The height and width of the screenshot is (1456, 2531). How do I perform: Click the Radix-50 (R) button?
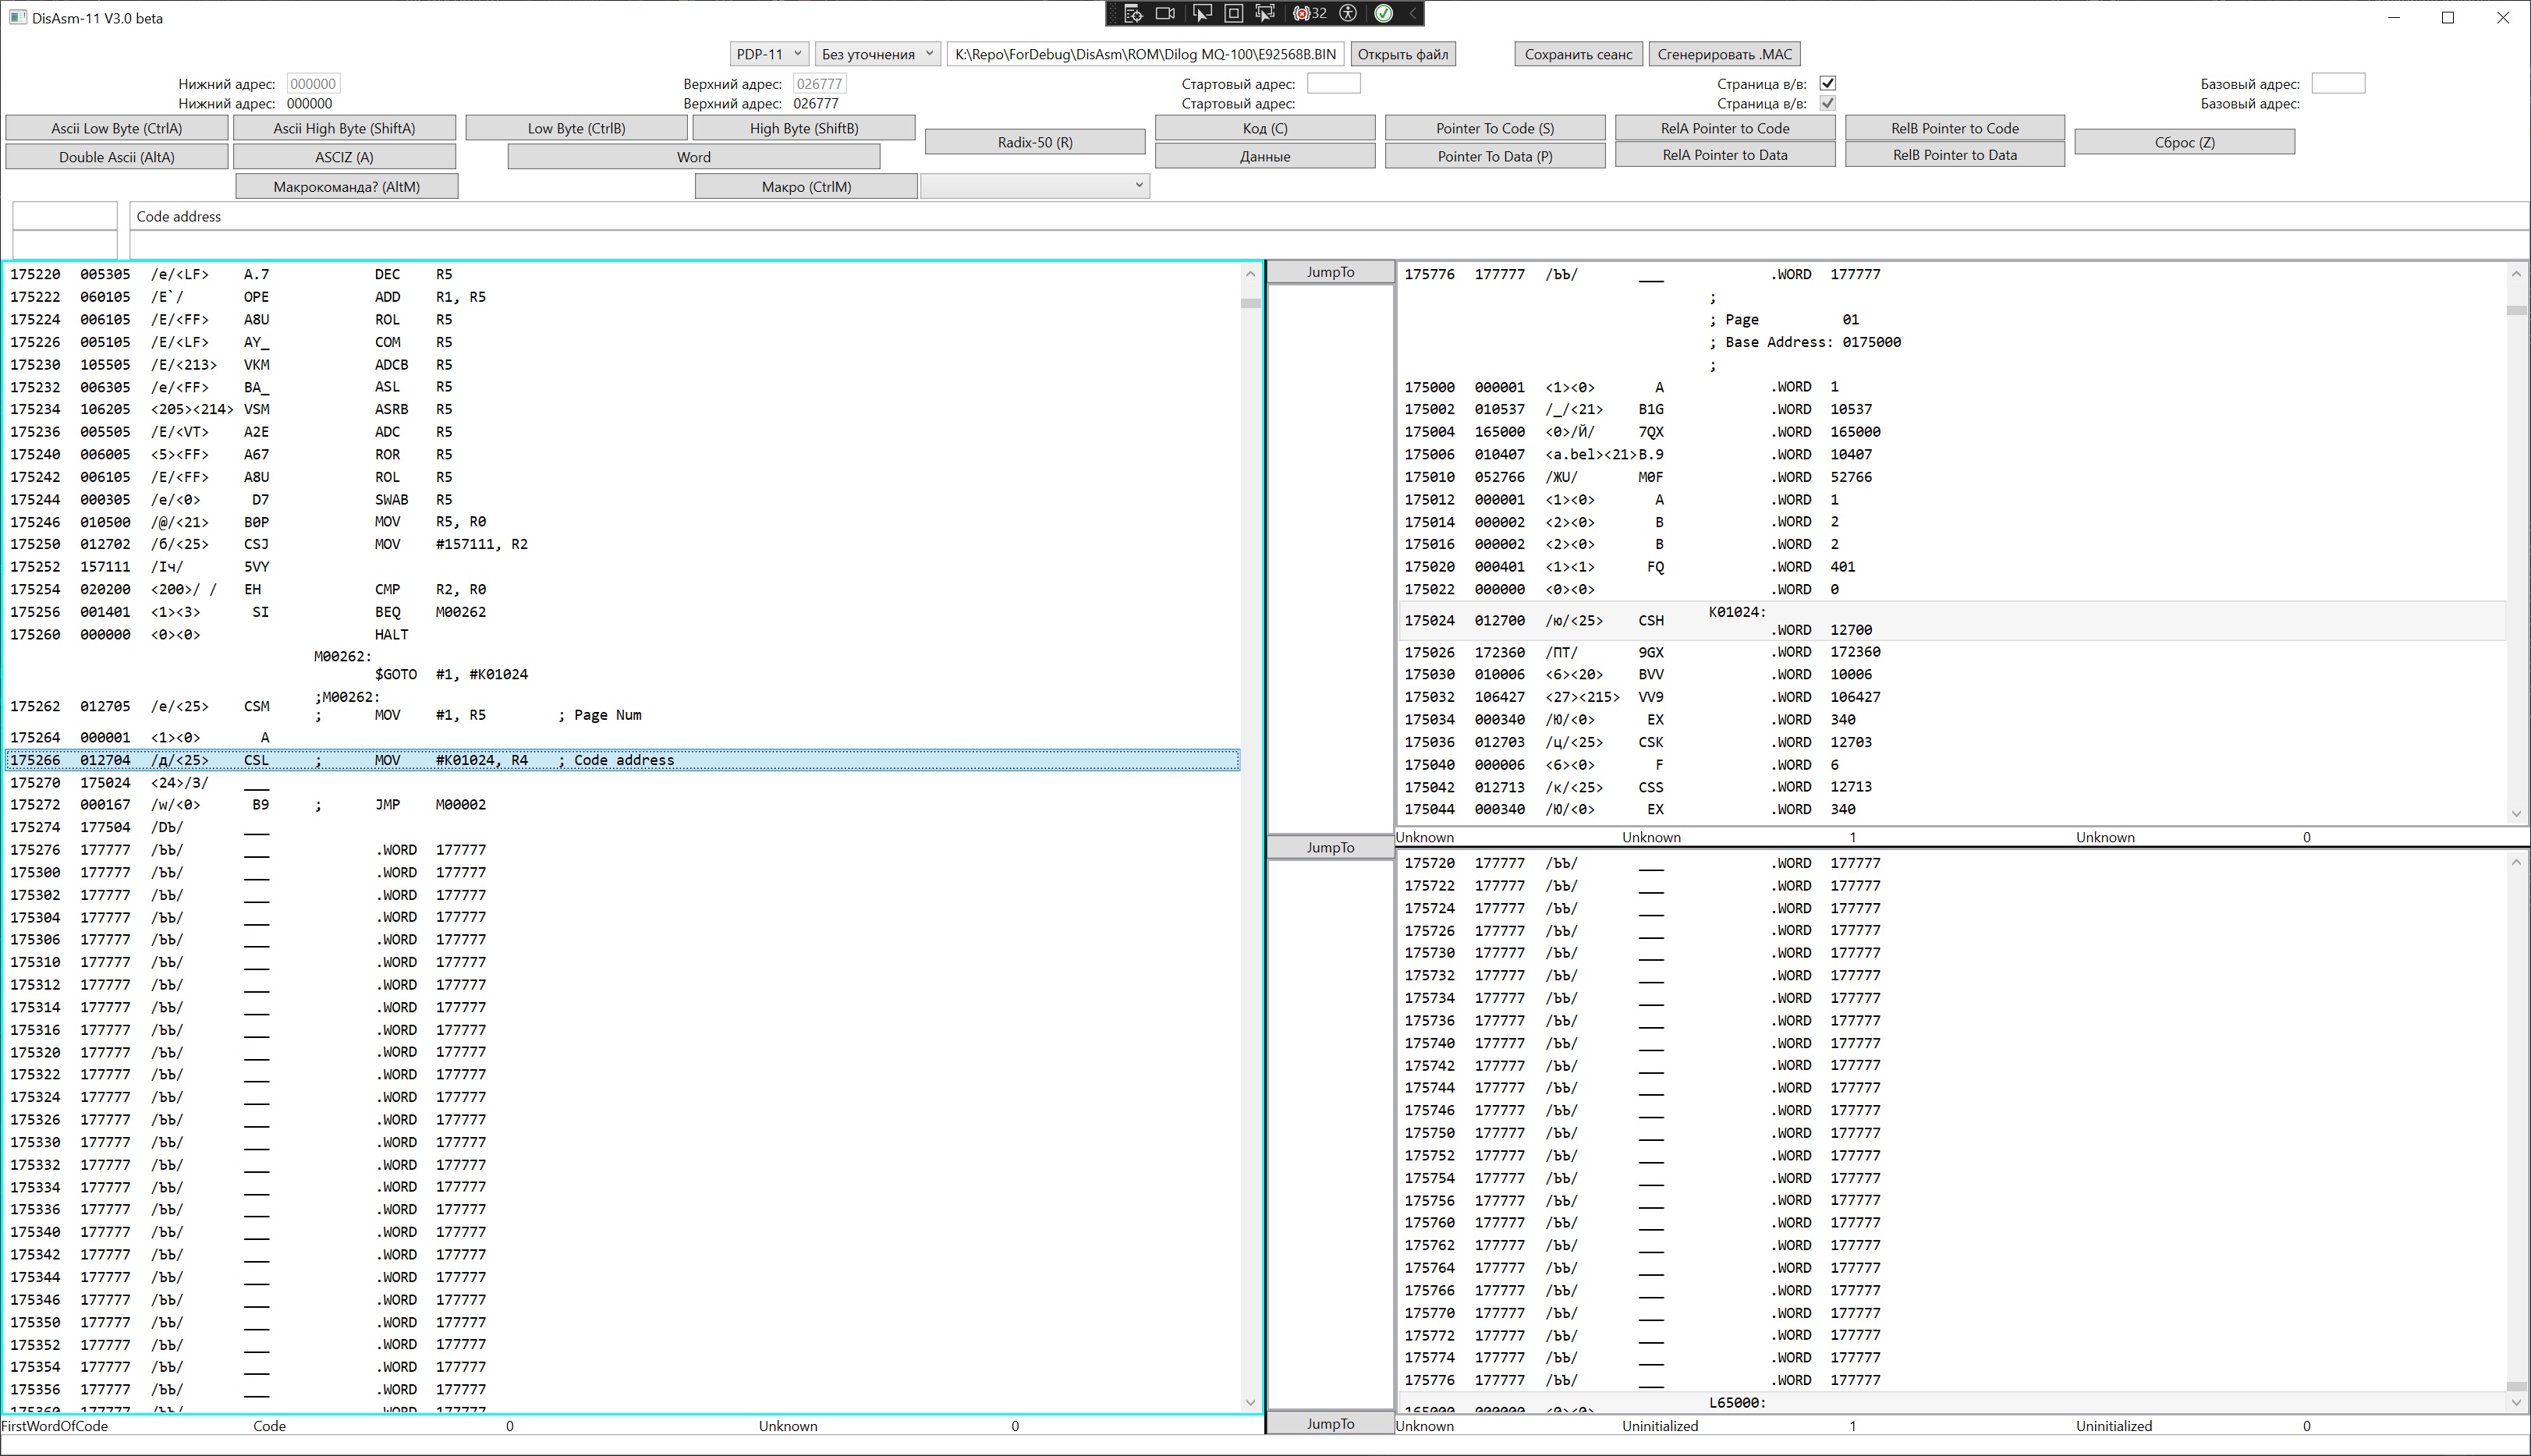click(1034, 142)
